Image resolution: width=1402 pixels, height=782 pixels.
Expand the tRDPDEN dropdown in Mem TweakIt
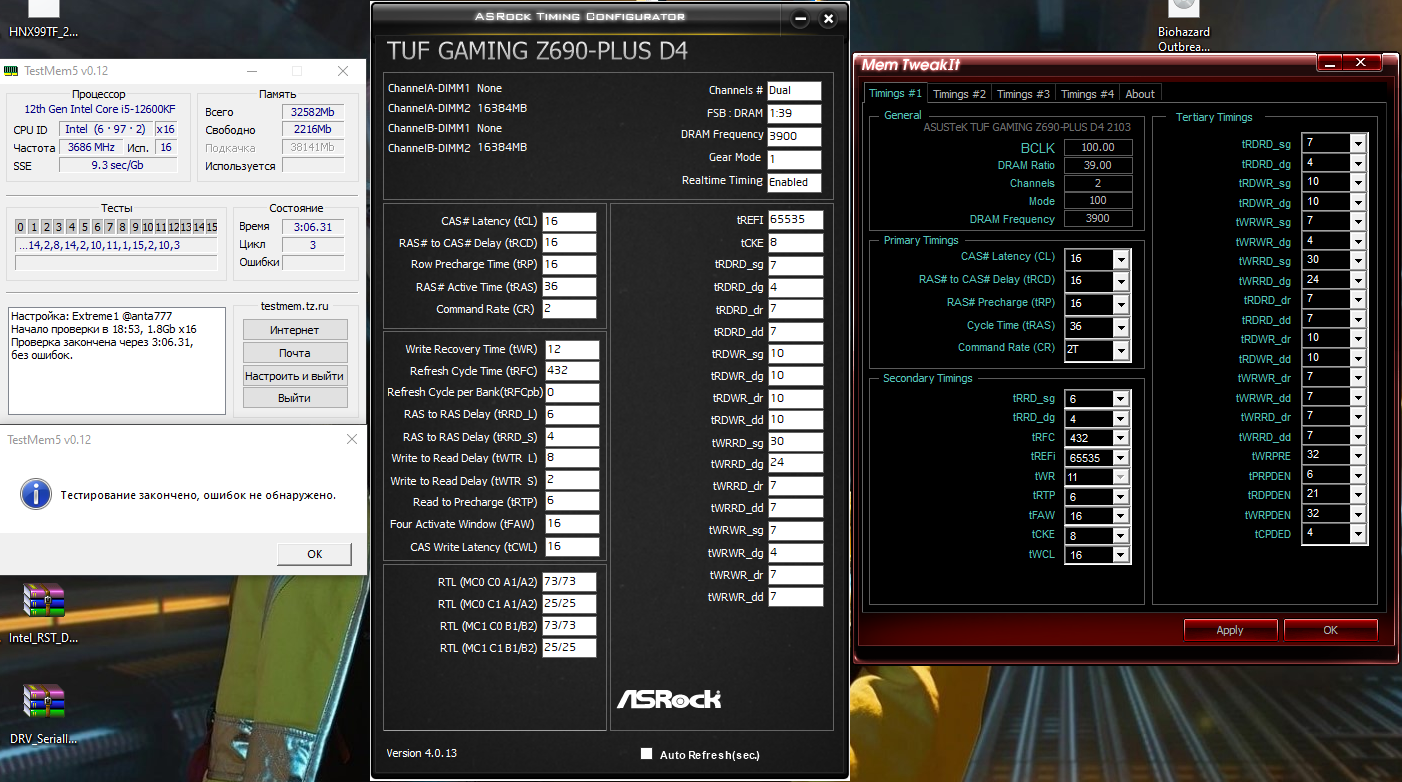click(x=1357, y=495)
